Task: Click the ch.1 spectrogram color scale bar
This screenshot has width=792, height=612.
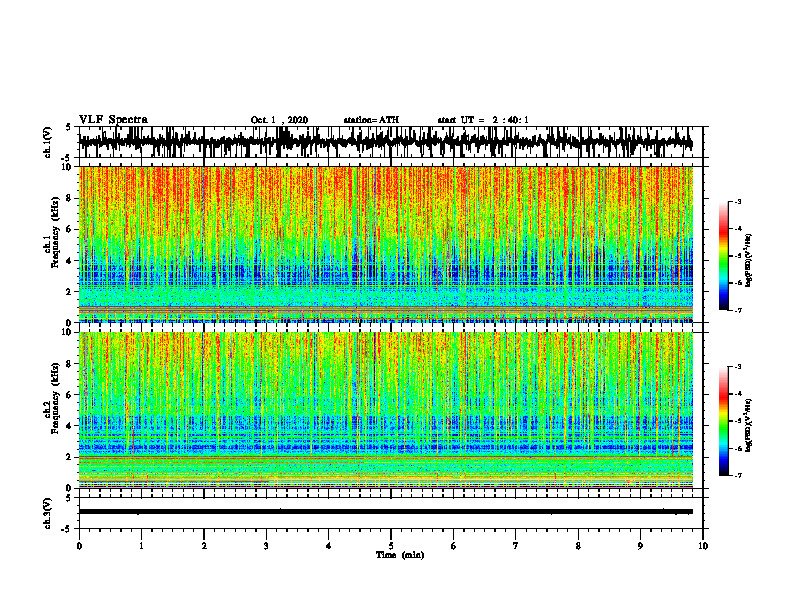Action: [724, 256]
